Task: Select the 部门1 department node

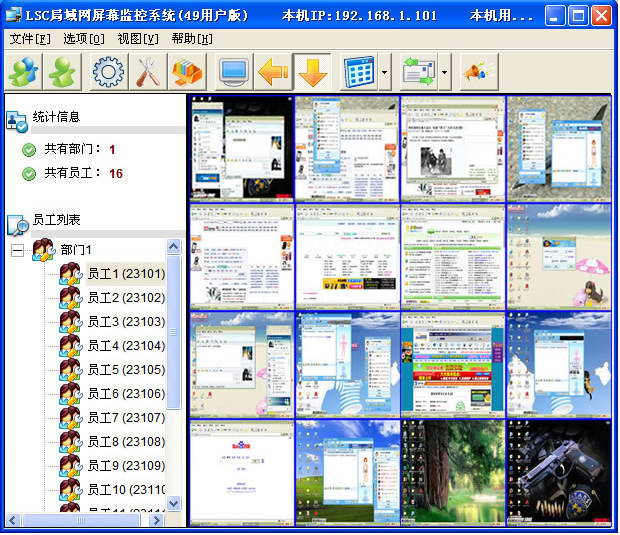Action: pyautogui.click(x=76, y=250)
